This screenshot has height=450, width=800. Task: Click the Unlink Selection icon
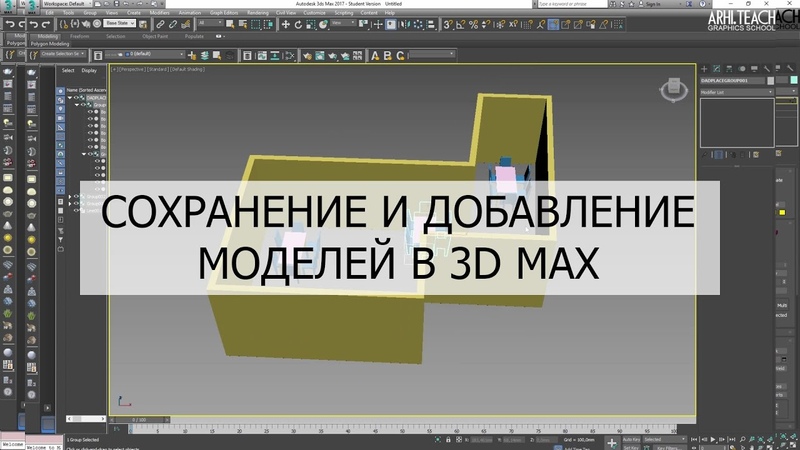pyautogui.click(x=173, y=24)
